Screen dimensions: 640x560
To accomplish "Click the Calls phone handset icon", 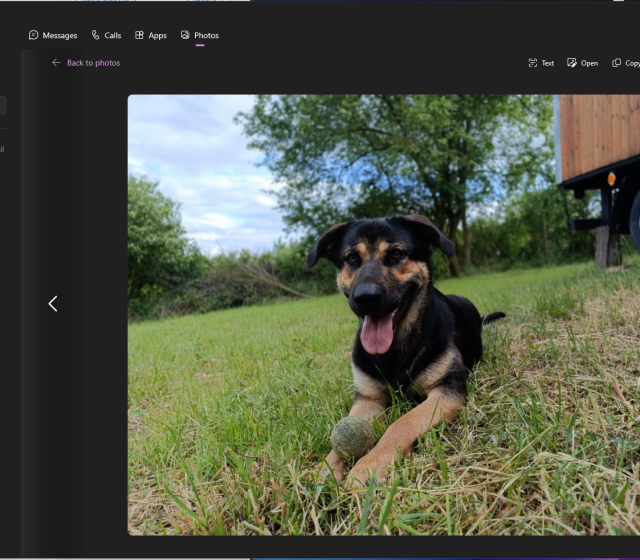I will [96, 35].
